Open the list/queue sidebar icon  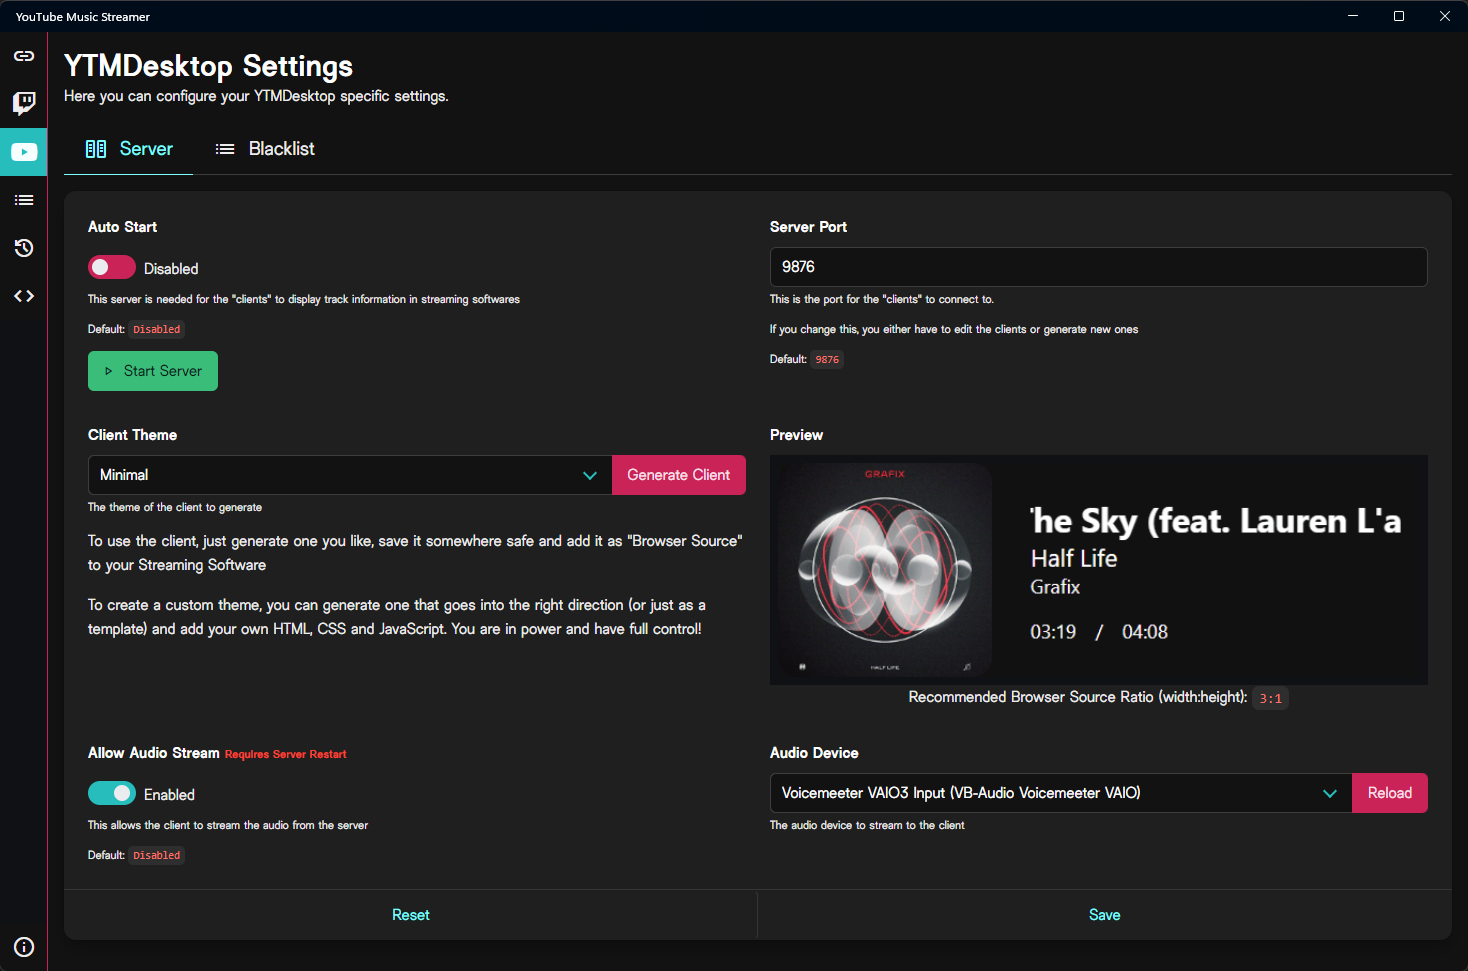click(24, 200)
